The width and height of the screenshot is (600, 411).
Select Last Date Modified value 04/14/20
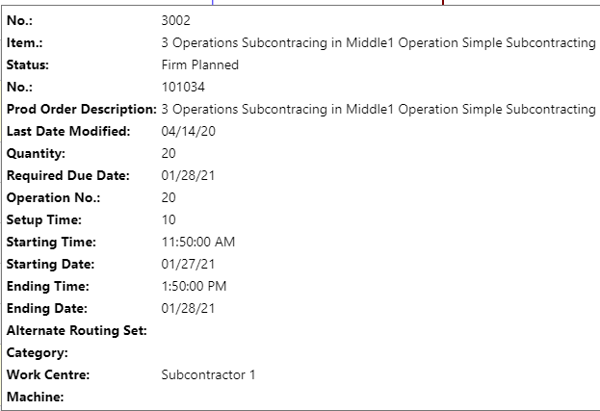point(188,131)
